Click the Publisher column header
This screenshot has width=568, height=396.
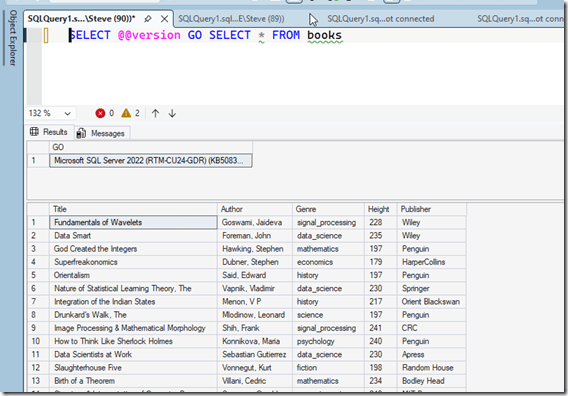pyautogui.click(x=432, y=209)
